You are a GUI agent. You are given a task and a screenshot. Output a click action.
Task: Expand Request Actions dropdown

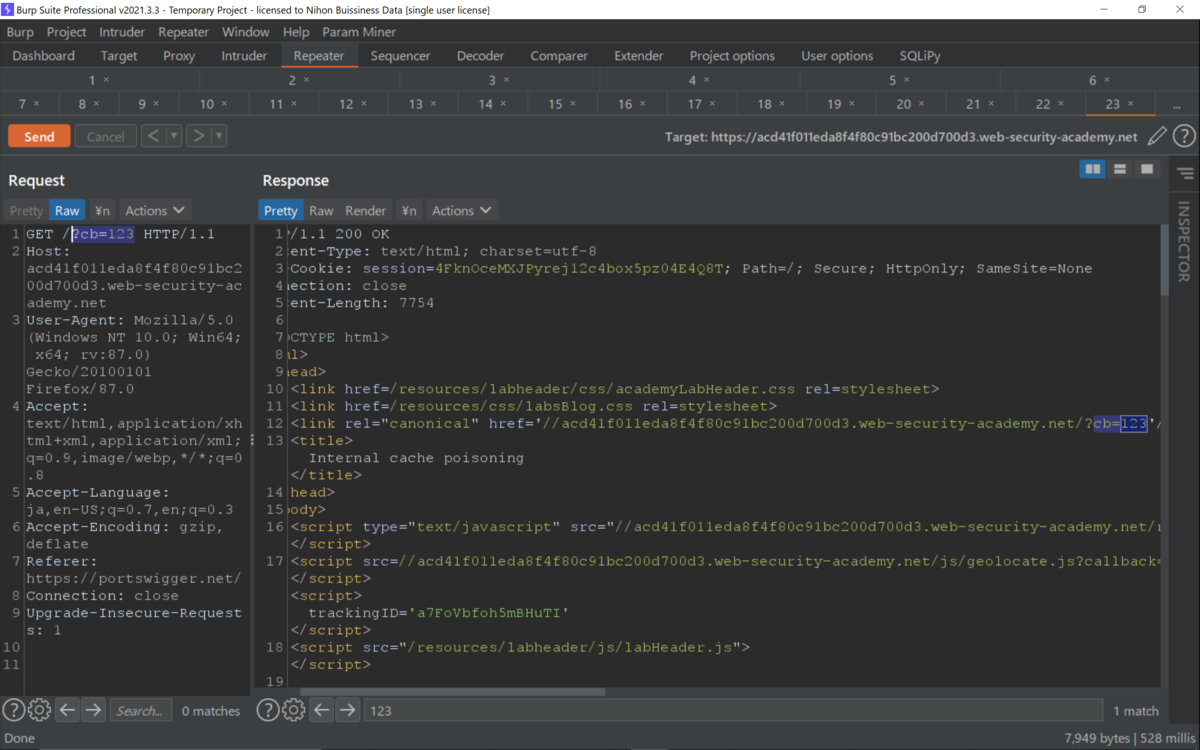point(155,210)
